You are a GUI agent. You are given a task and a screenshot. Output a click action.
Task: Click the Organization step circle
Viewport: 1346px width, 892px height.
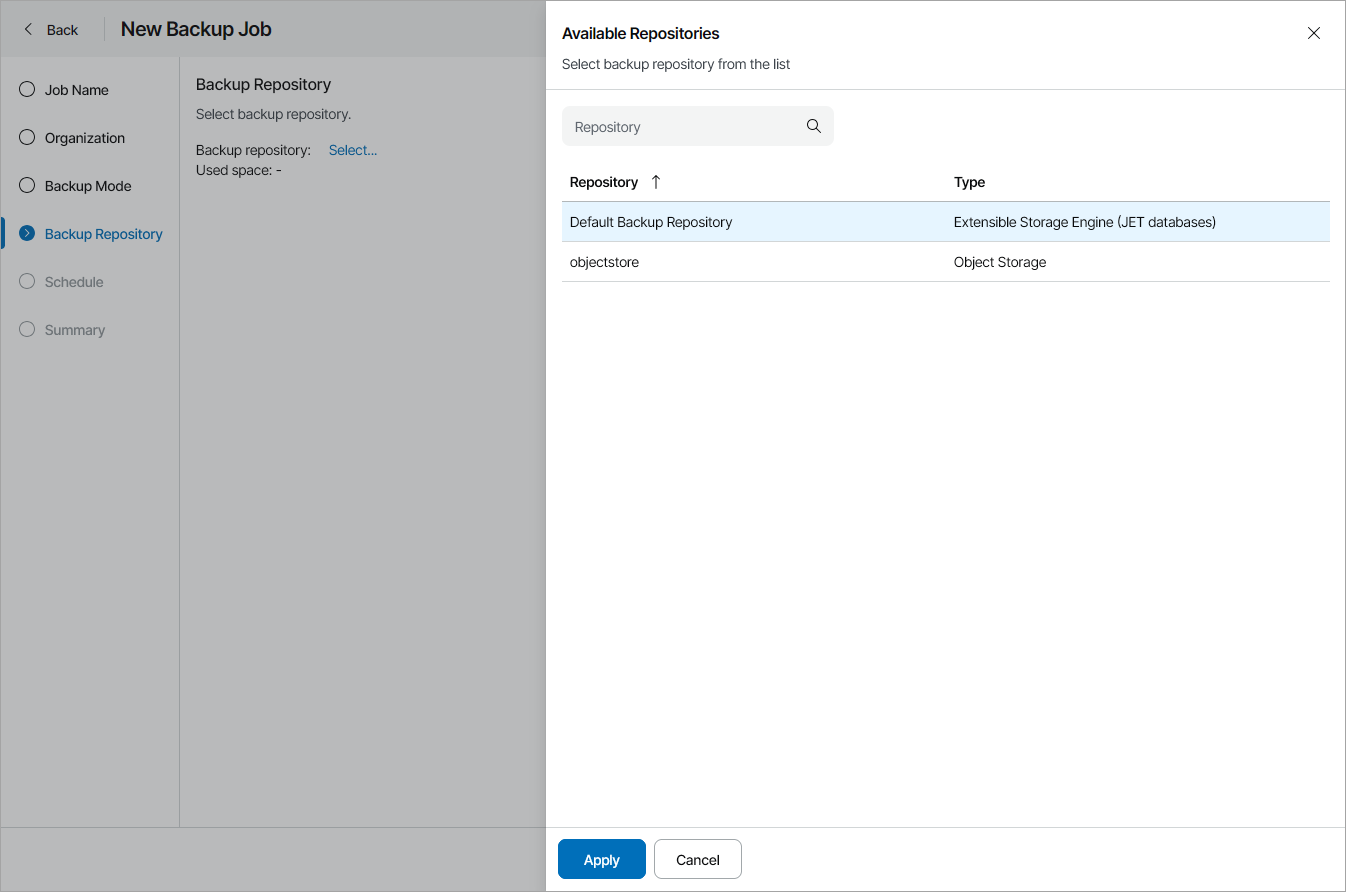click(27, 138)
